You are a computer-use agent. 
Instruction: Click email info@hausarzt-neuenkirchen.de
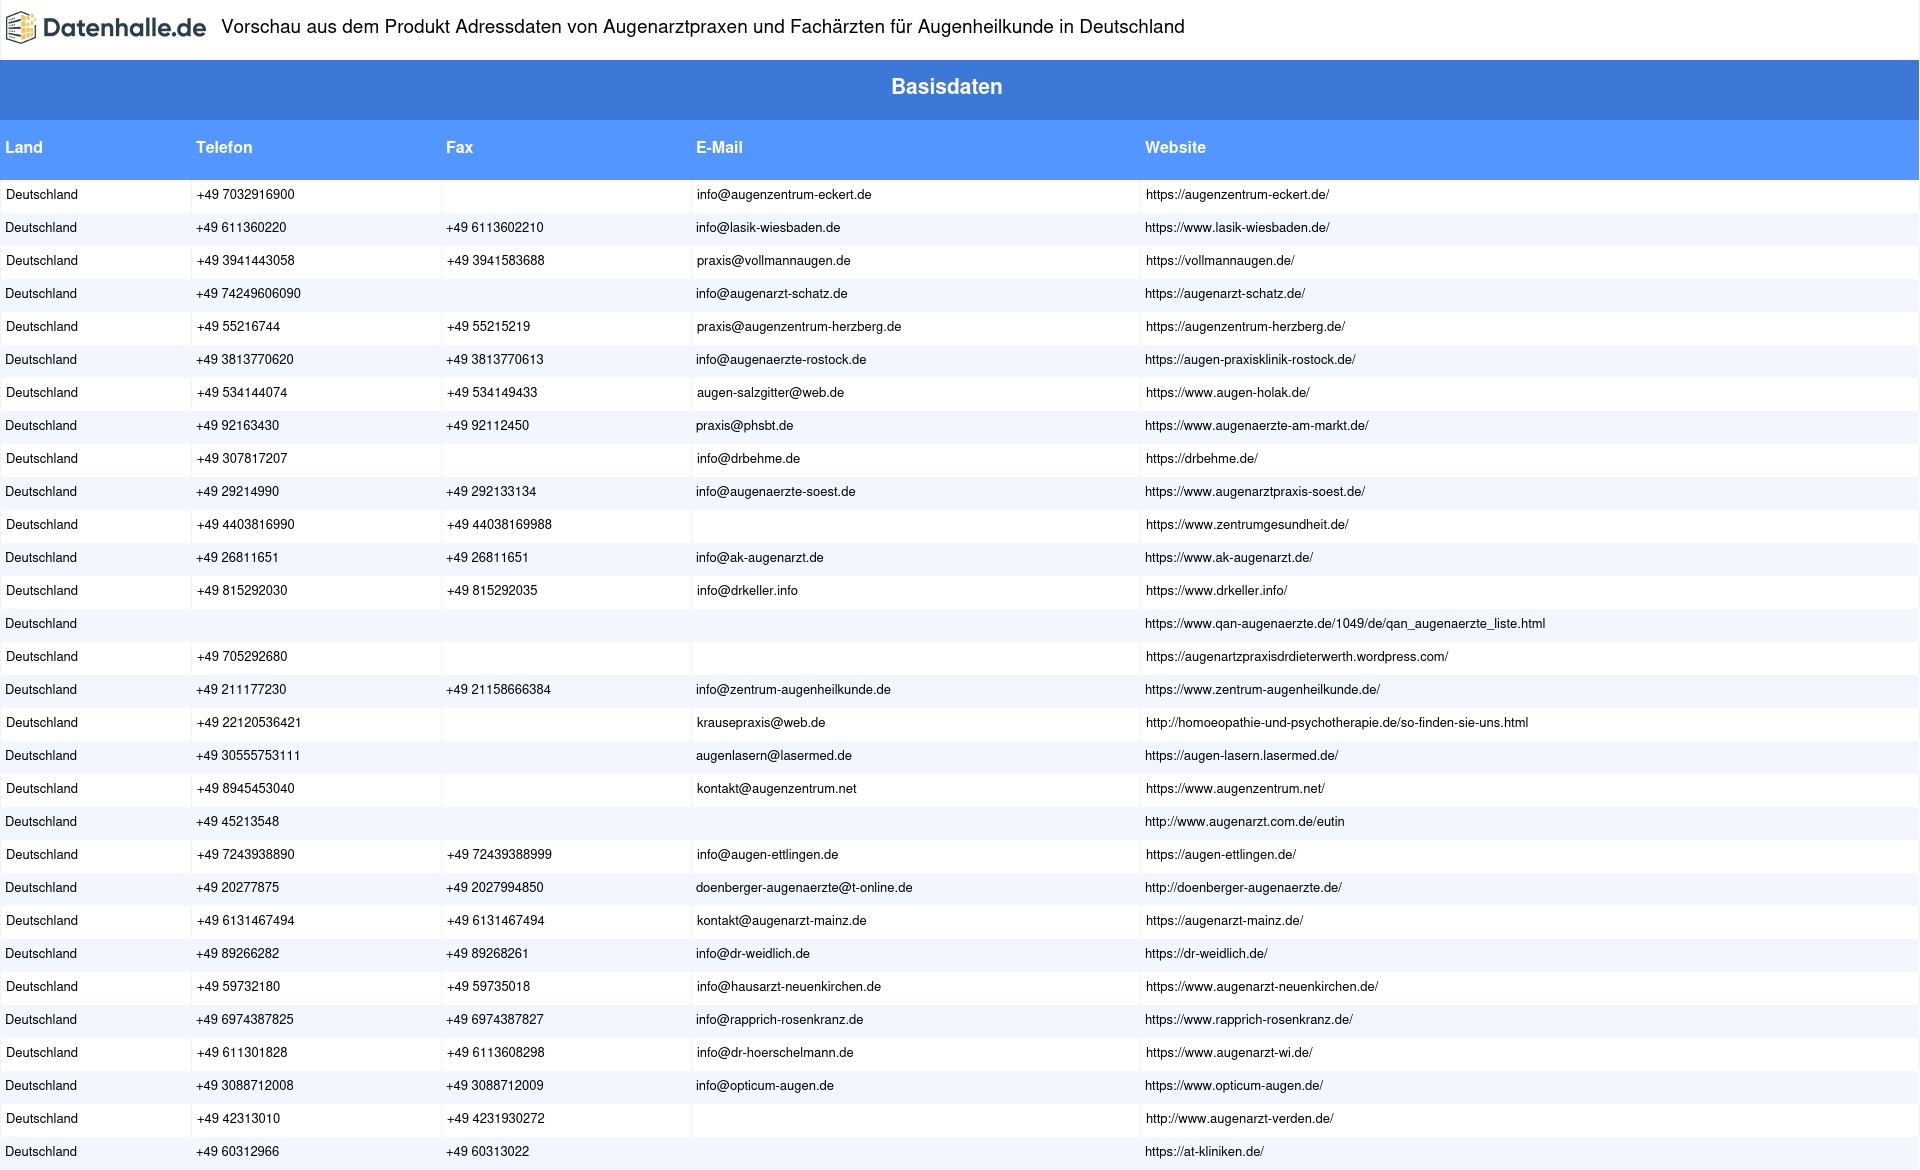coord(789,987)
